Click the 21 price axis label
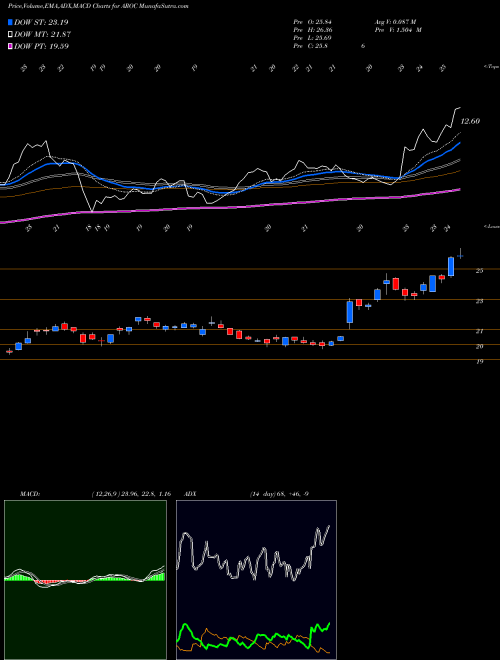Screen dimensions: 500x660 (x=479, y=331)
